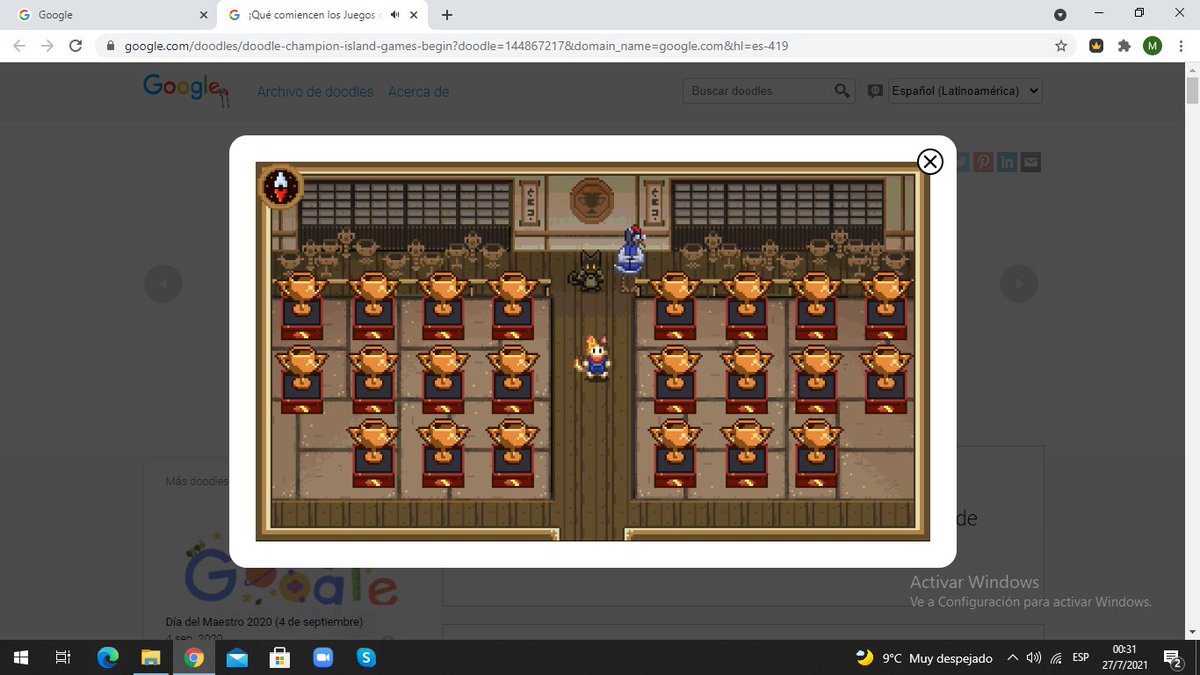Open Zoom from the taskbar
Screen dimensions: 1200x675
tap(323, 657)
